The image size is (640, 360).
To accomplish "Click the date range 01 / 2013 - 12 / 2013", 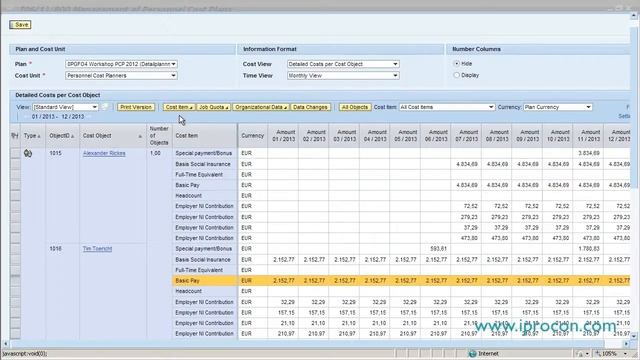I will point(58,117).
